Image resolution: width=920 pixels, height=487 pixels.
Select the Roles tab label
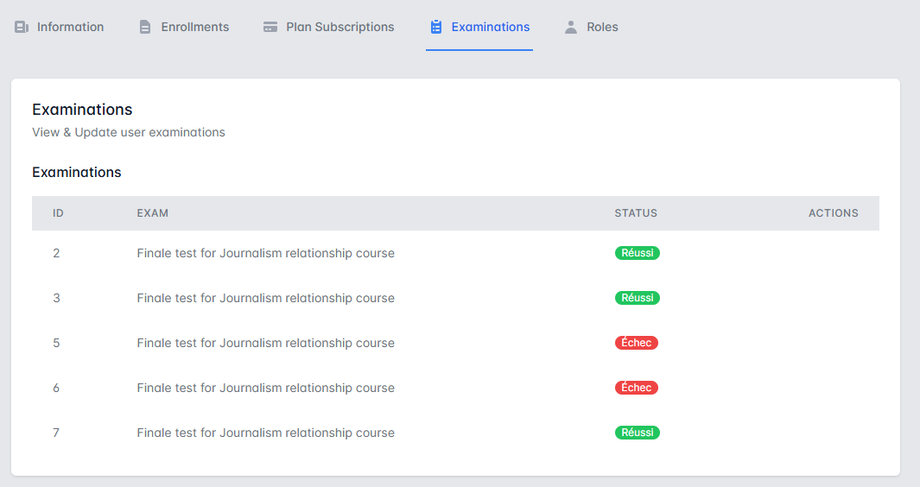click(603, 27)
